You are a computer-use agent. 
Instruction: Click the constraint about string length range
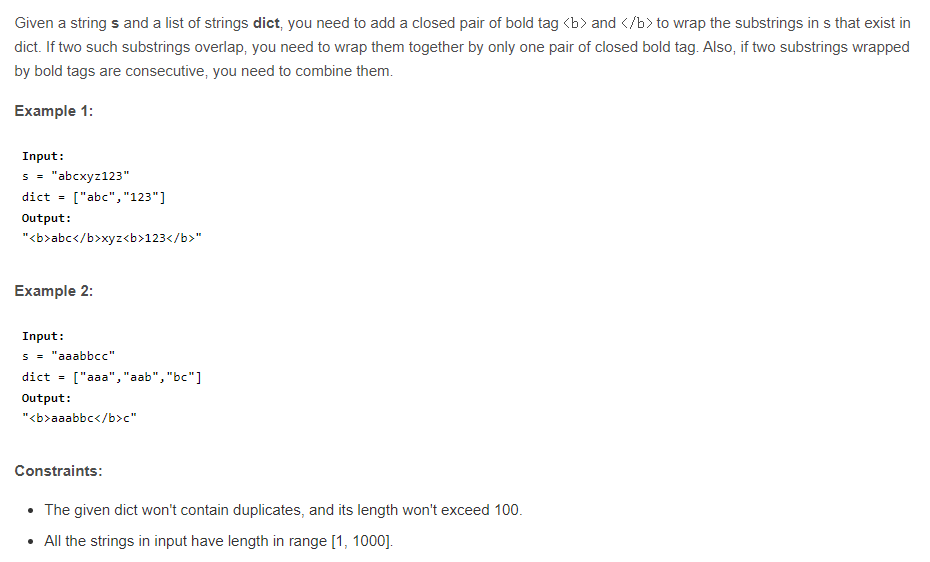tap(219, 541)
